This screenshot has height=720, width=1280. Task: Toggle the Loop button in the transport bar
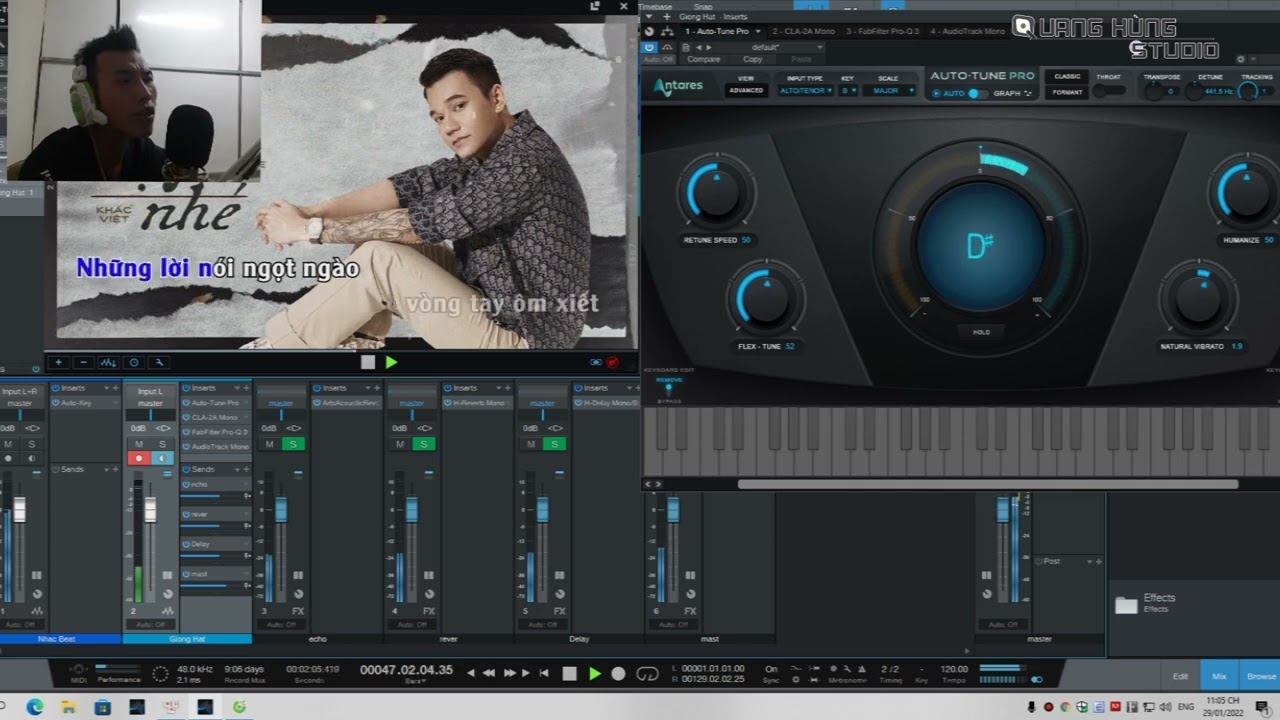pos(647,674)
